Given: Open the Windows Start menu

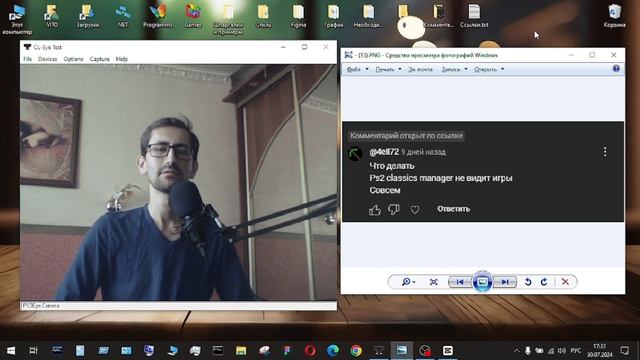Looking at the screenshot, I should click(11, 351).
